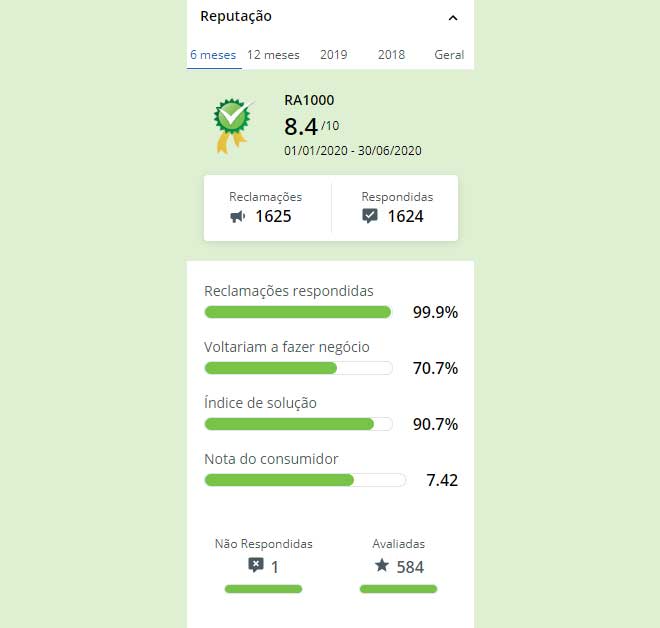This screenshot has width=660, height=628.
Task: Click the Respondidas count 1624
Action: click(405, 216)
